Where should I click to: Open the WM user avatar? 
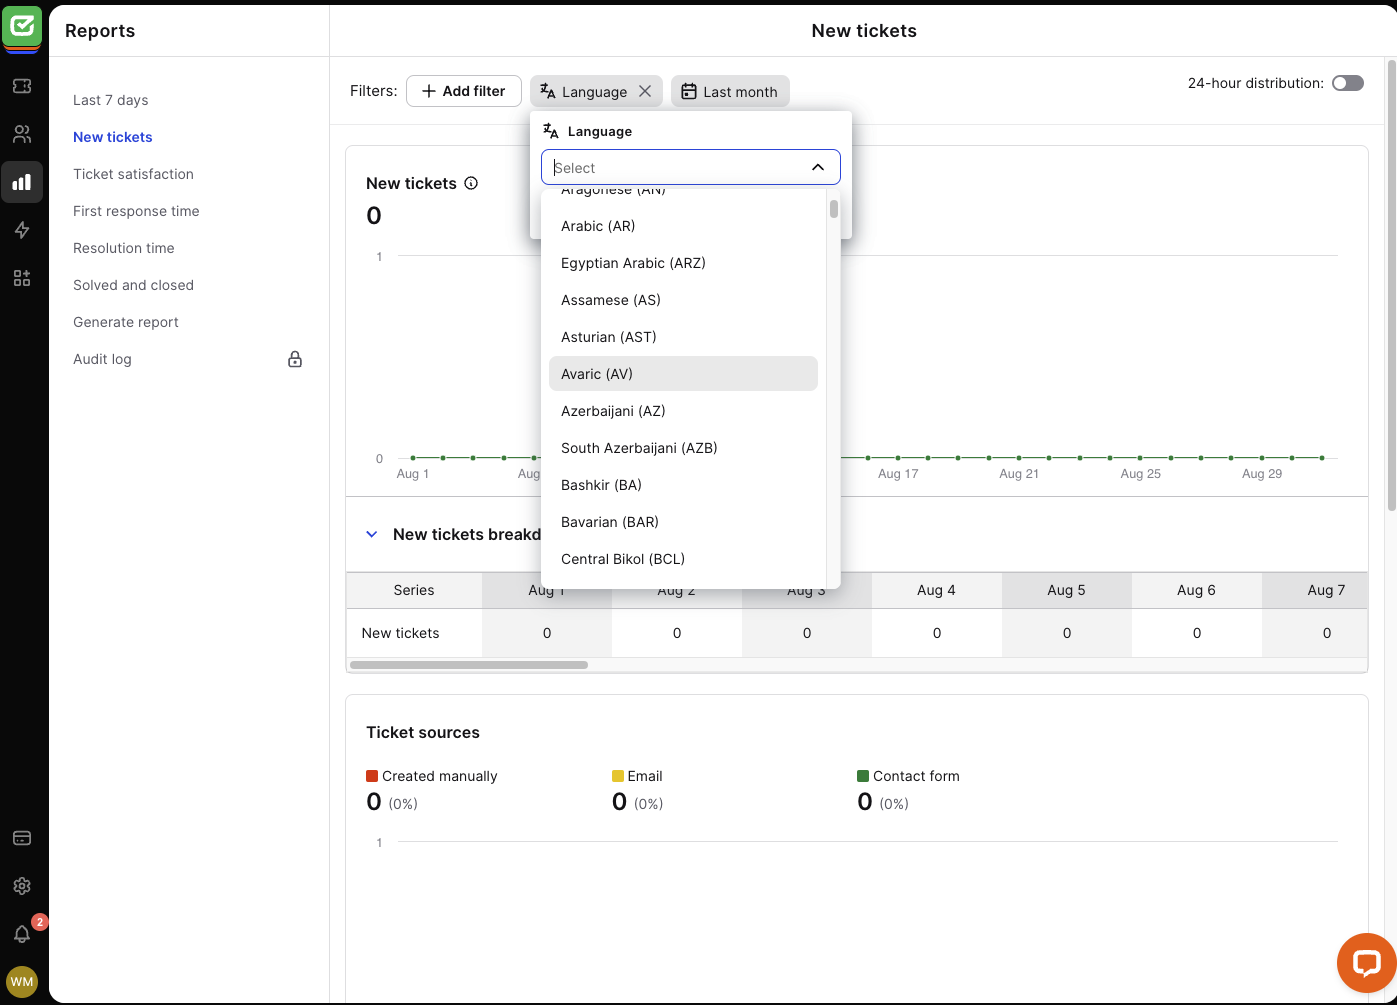point(22,982)
